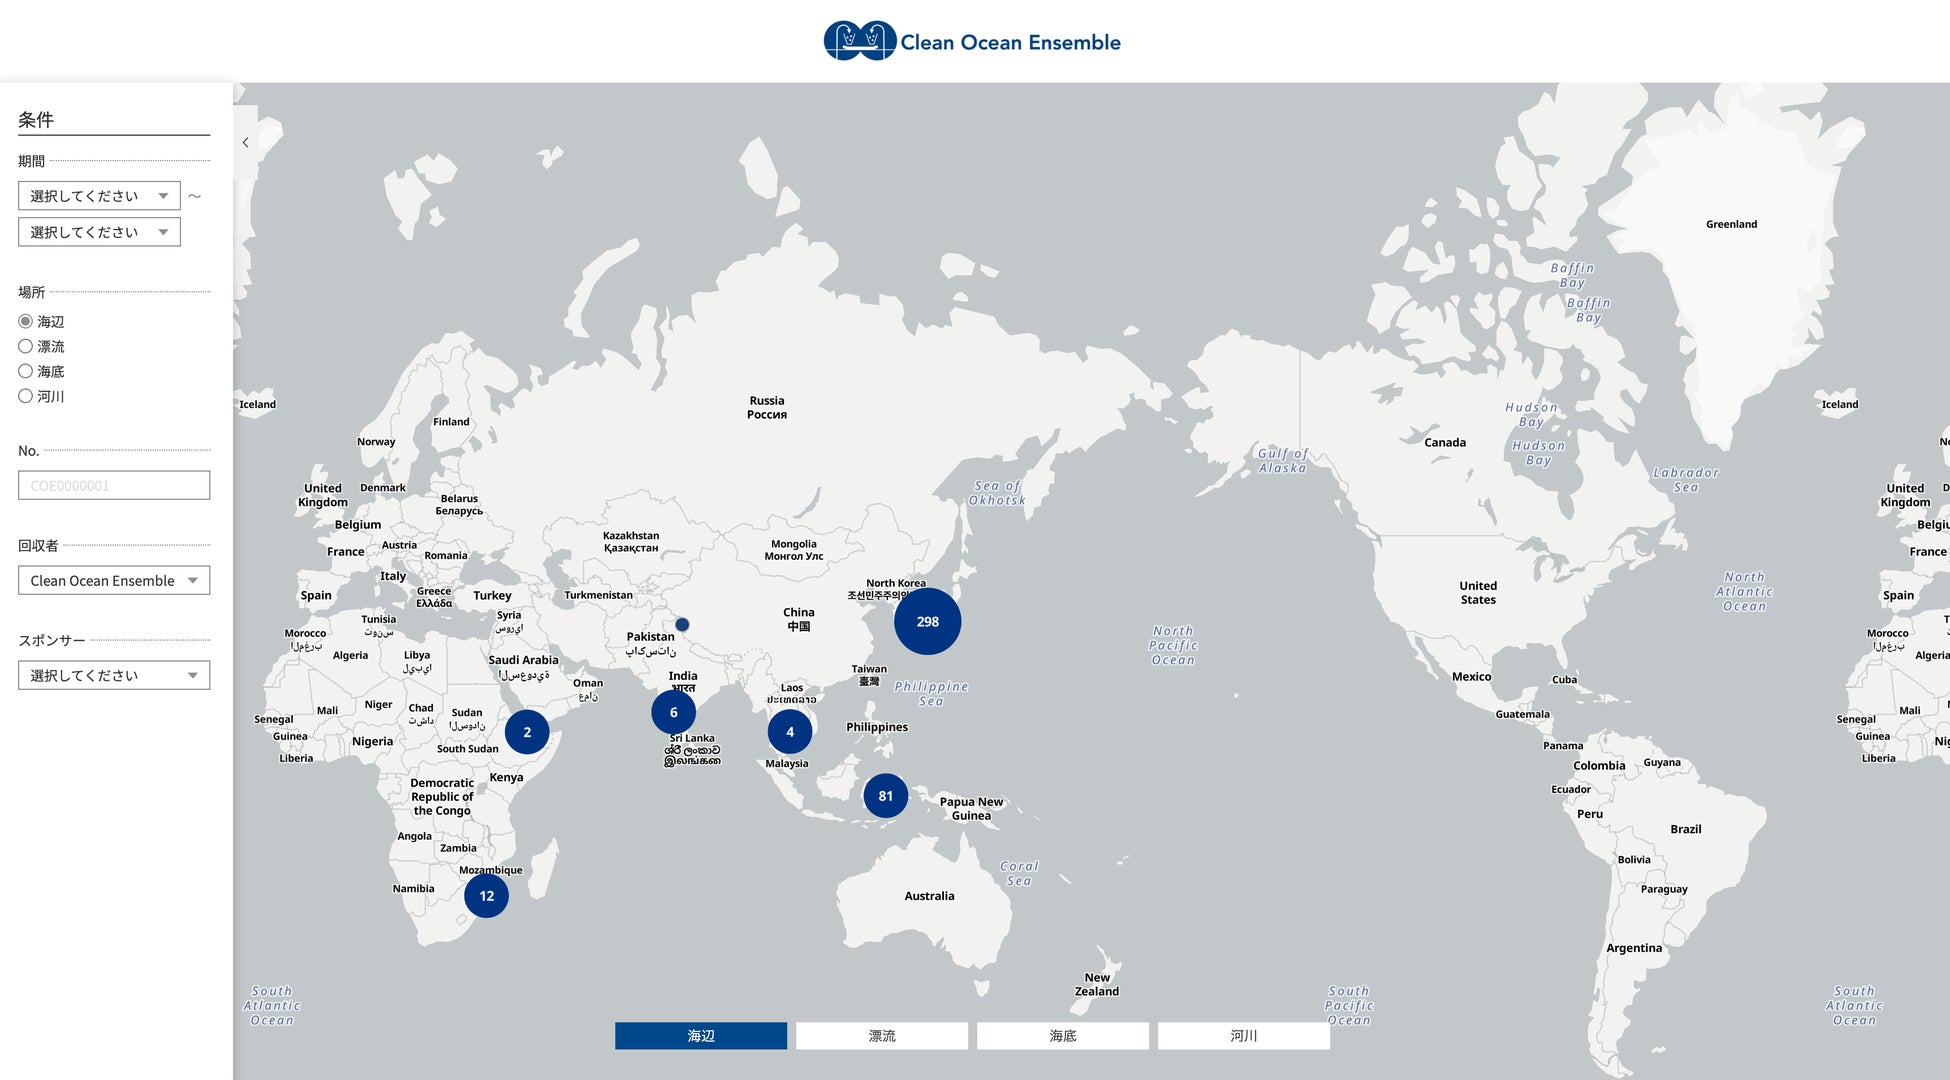This screenshot has height=1080, width=1950.
Task: Click the 81 cluster marker near Indonesia
Action: pos(885,796)
